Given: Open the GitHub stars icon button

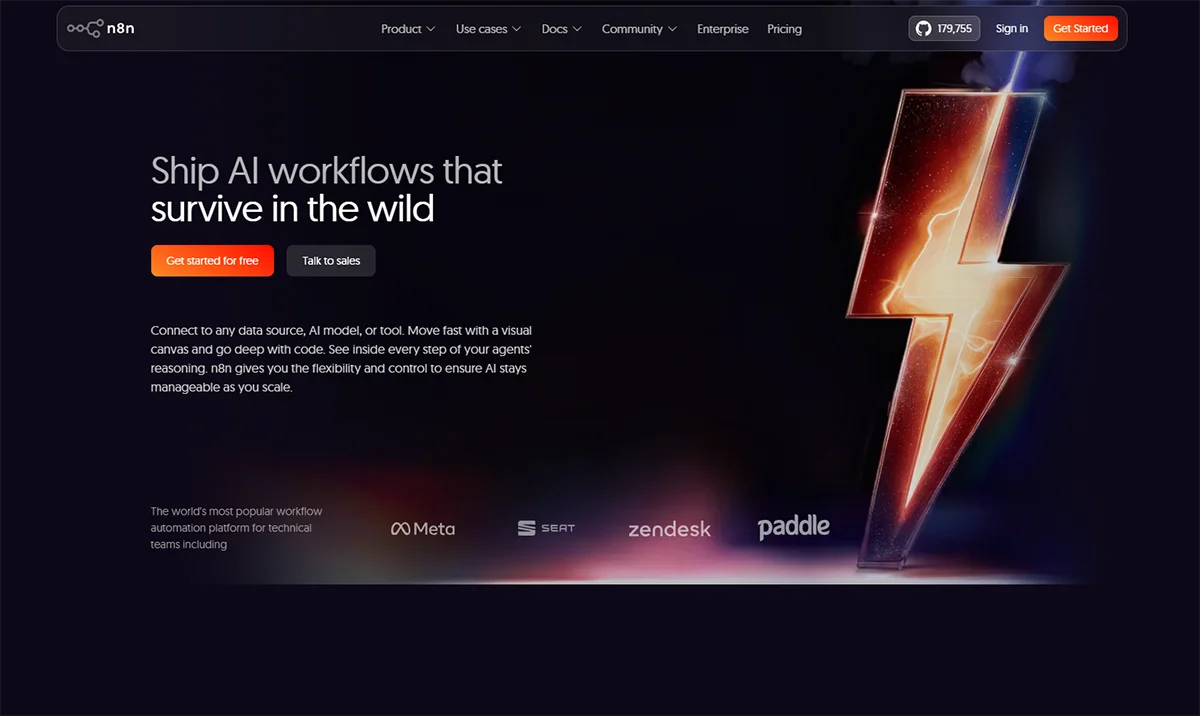Looking at the screenshot, I should [x=924, y=29].
